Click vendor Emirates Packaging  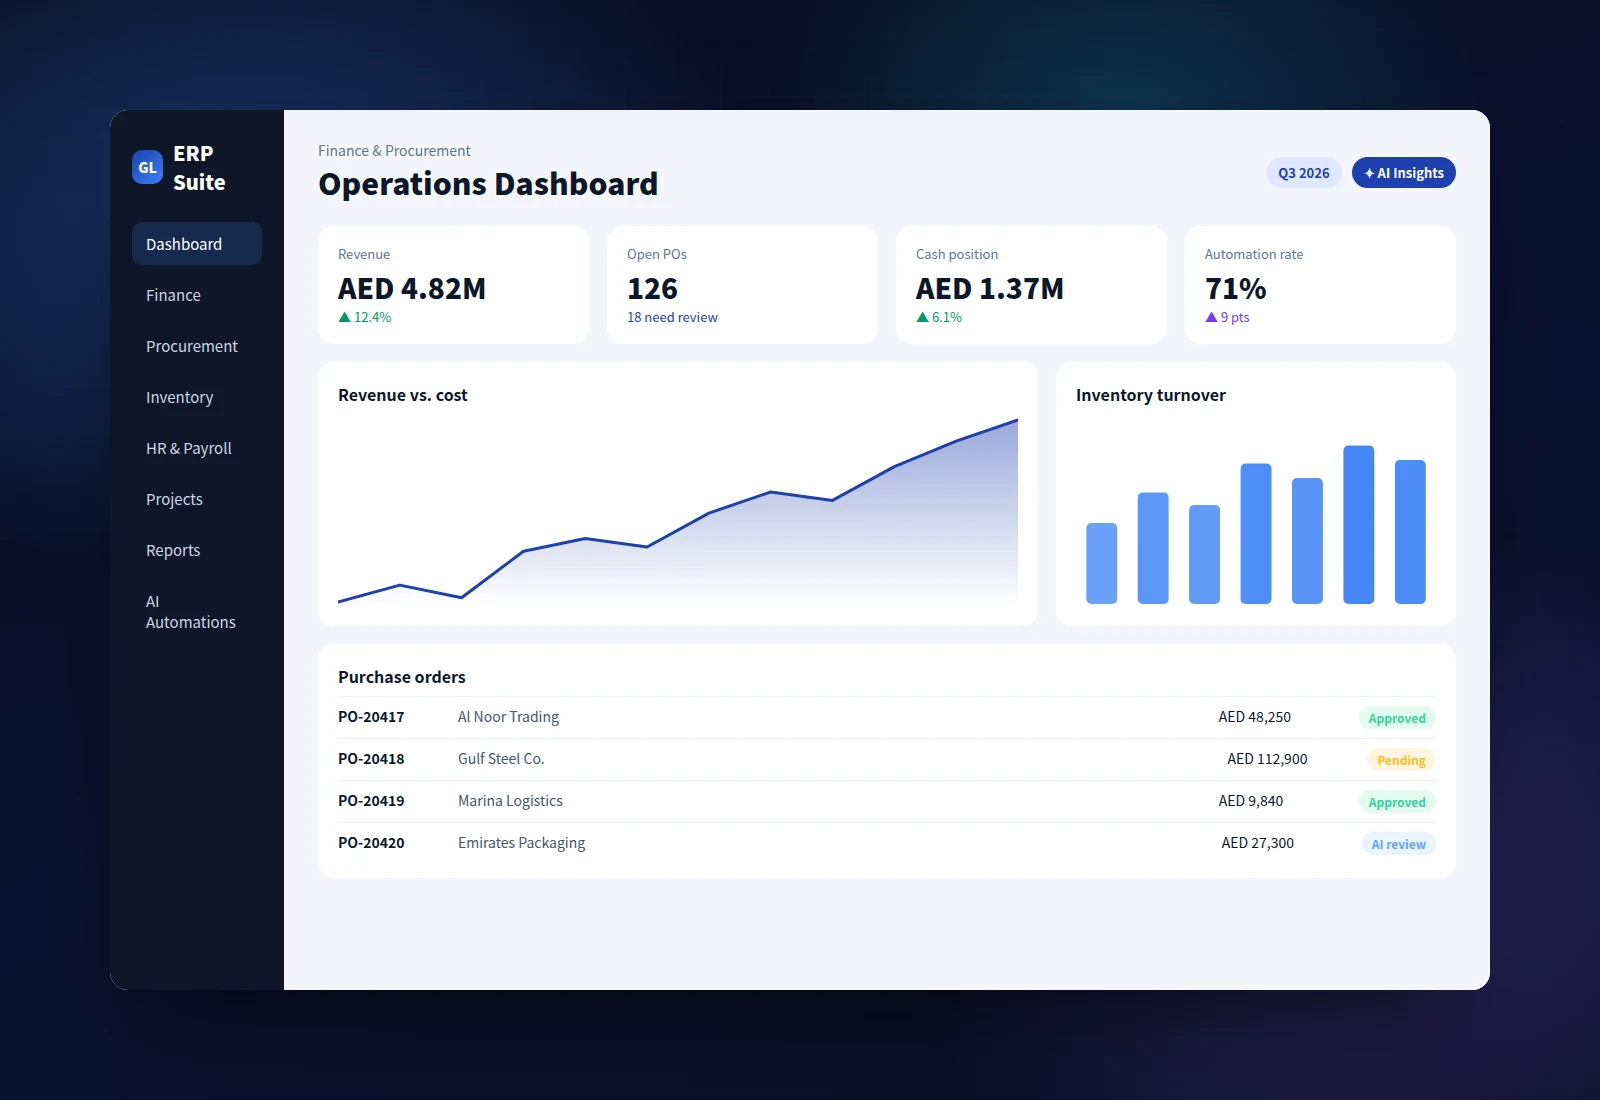tap(522, 843)
